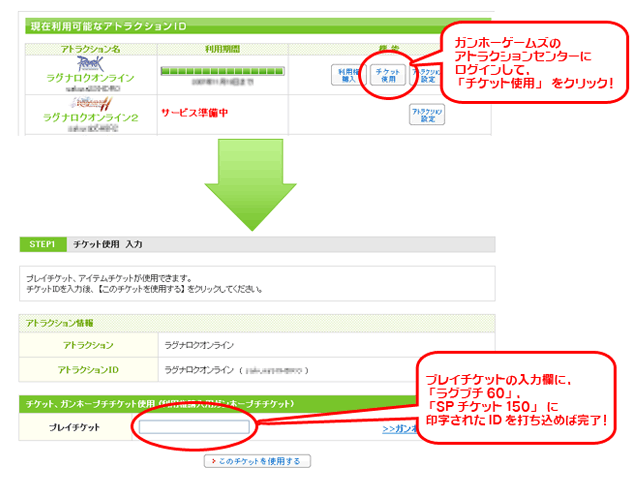
Task: Click the サービス準備中 status text
Action: pos(195,113)
